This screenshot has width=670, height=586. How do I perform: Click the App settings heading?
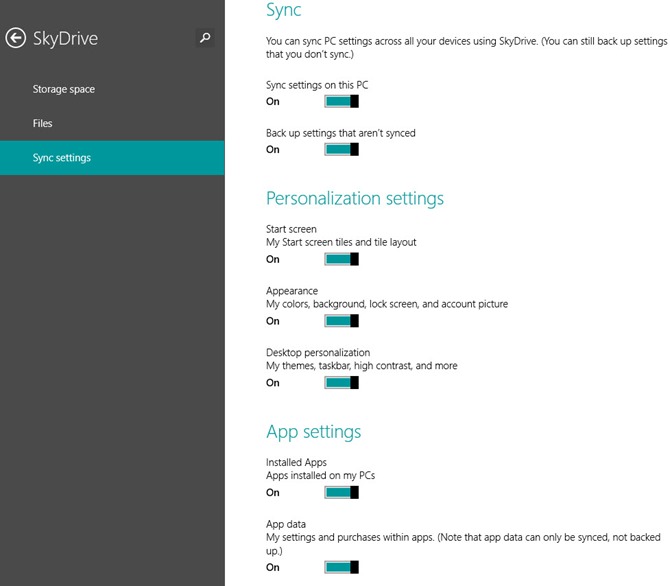(x=313, y=432)
